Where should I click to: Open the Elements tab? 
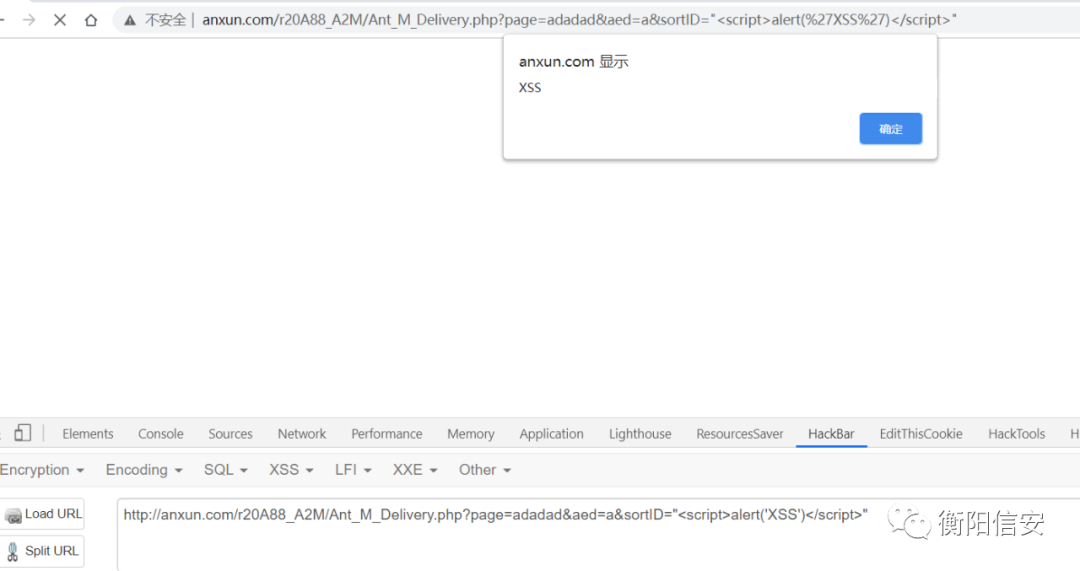(x=87, y=434)
